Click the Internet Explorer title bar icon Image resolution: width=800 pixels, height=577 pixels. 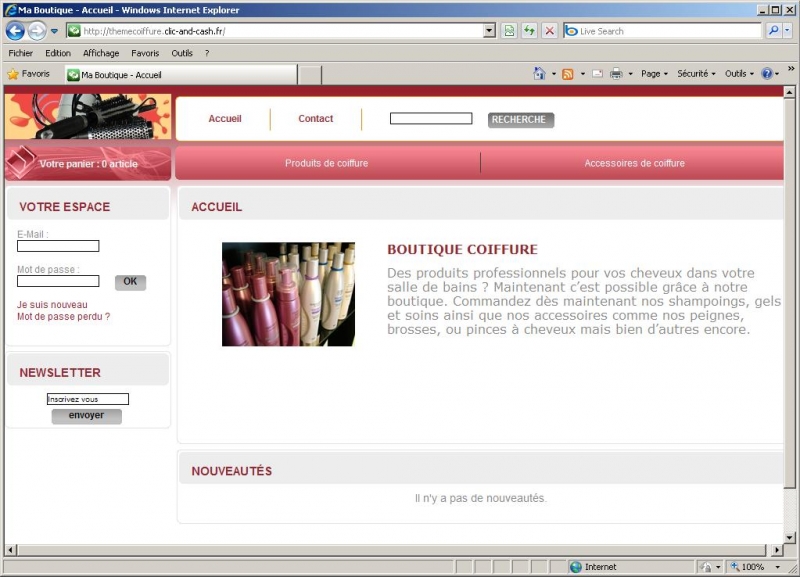(x=10, y=10)
